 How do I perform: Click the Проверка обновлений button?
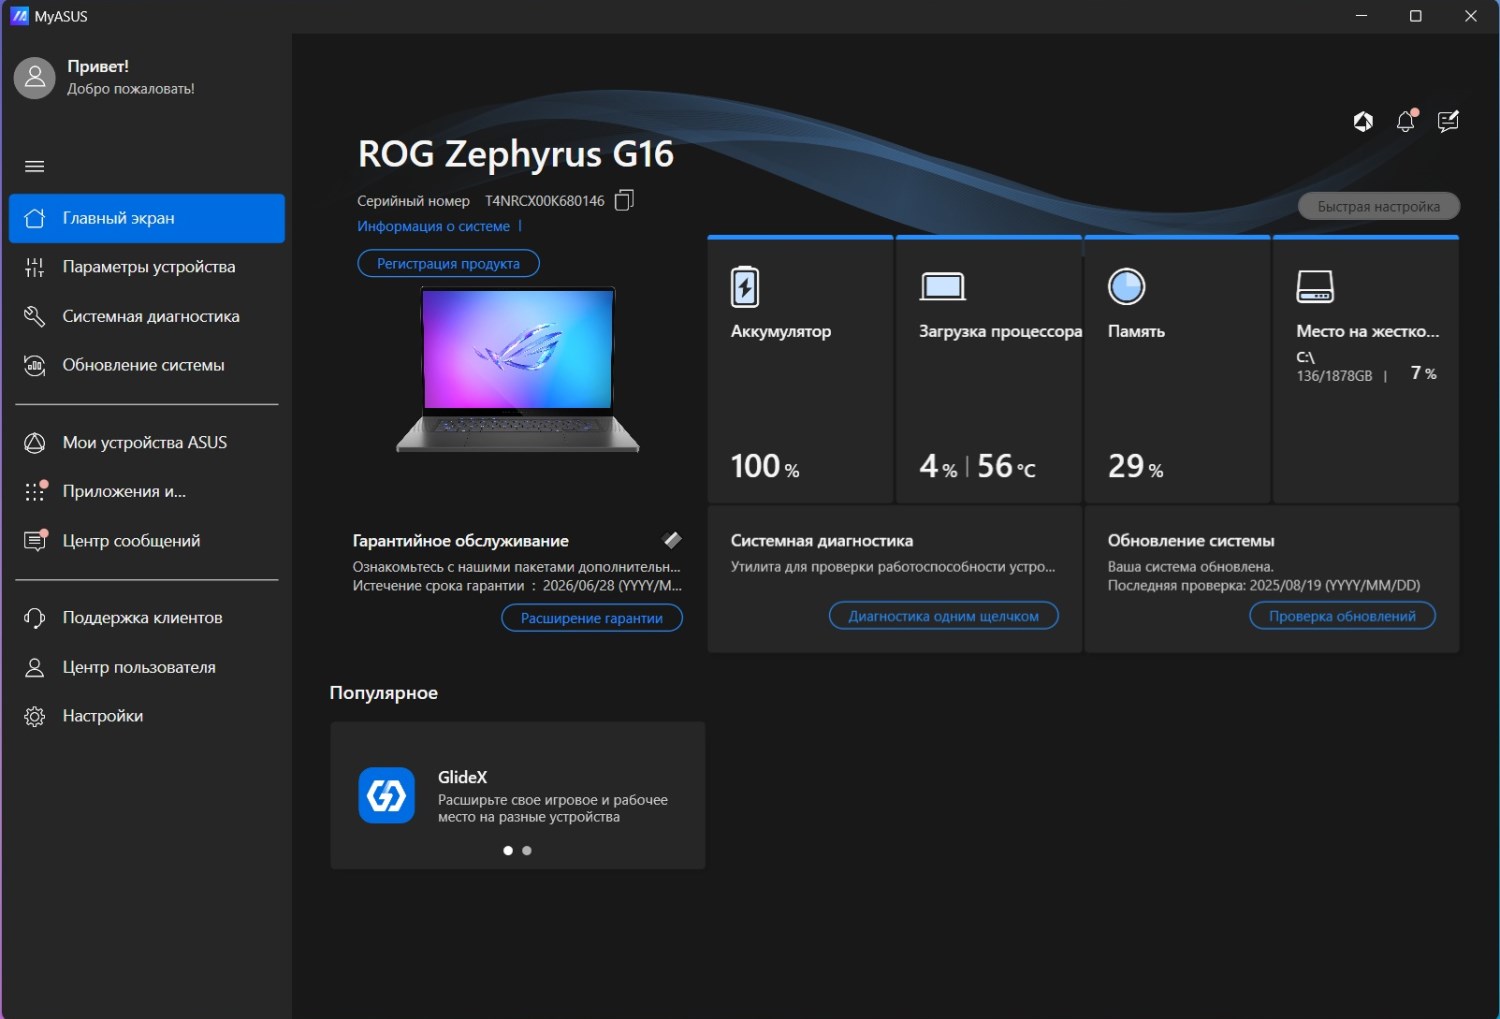tap(1342, 616)
